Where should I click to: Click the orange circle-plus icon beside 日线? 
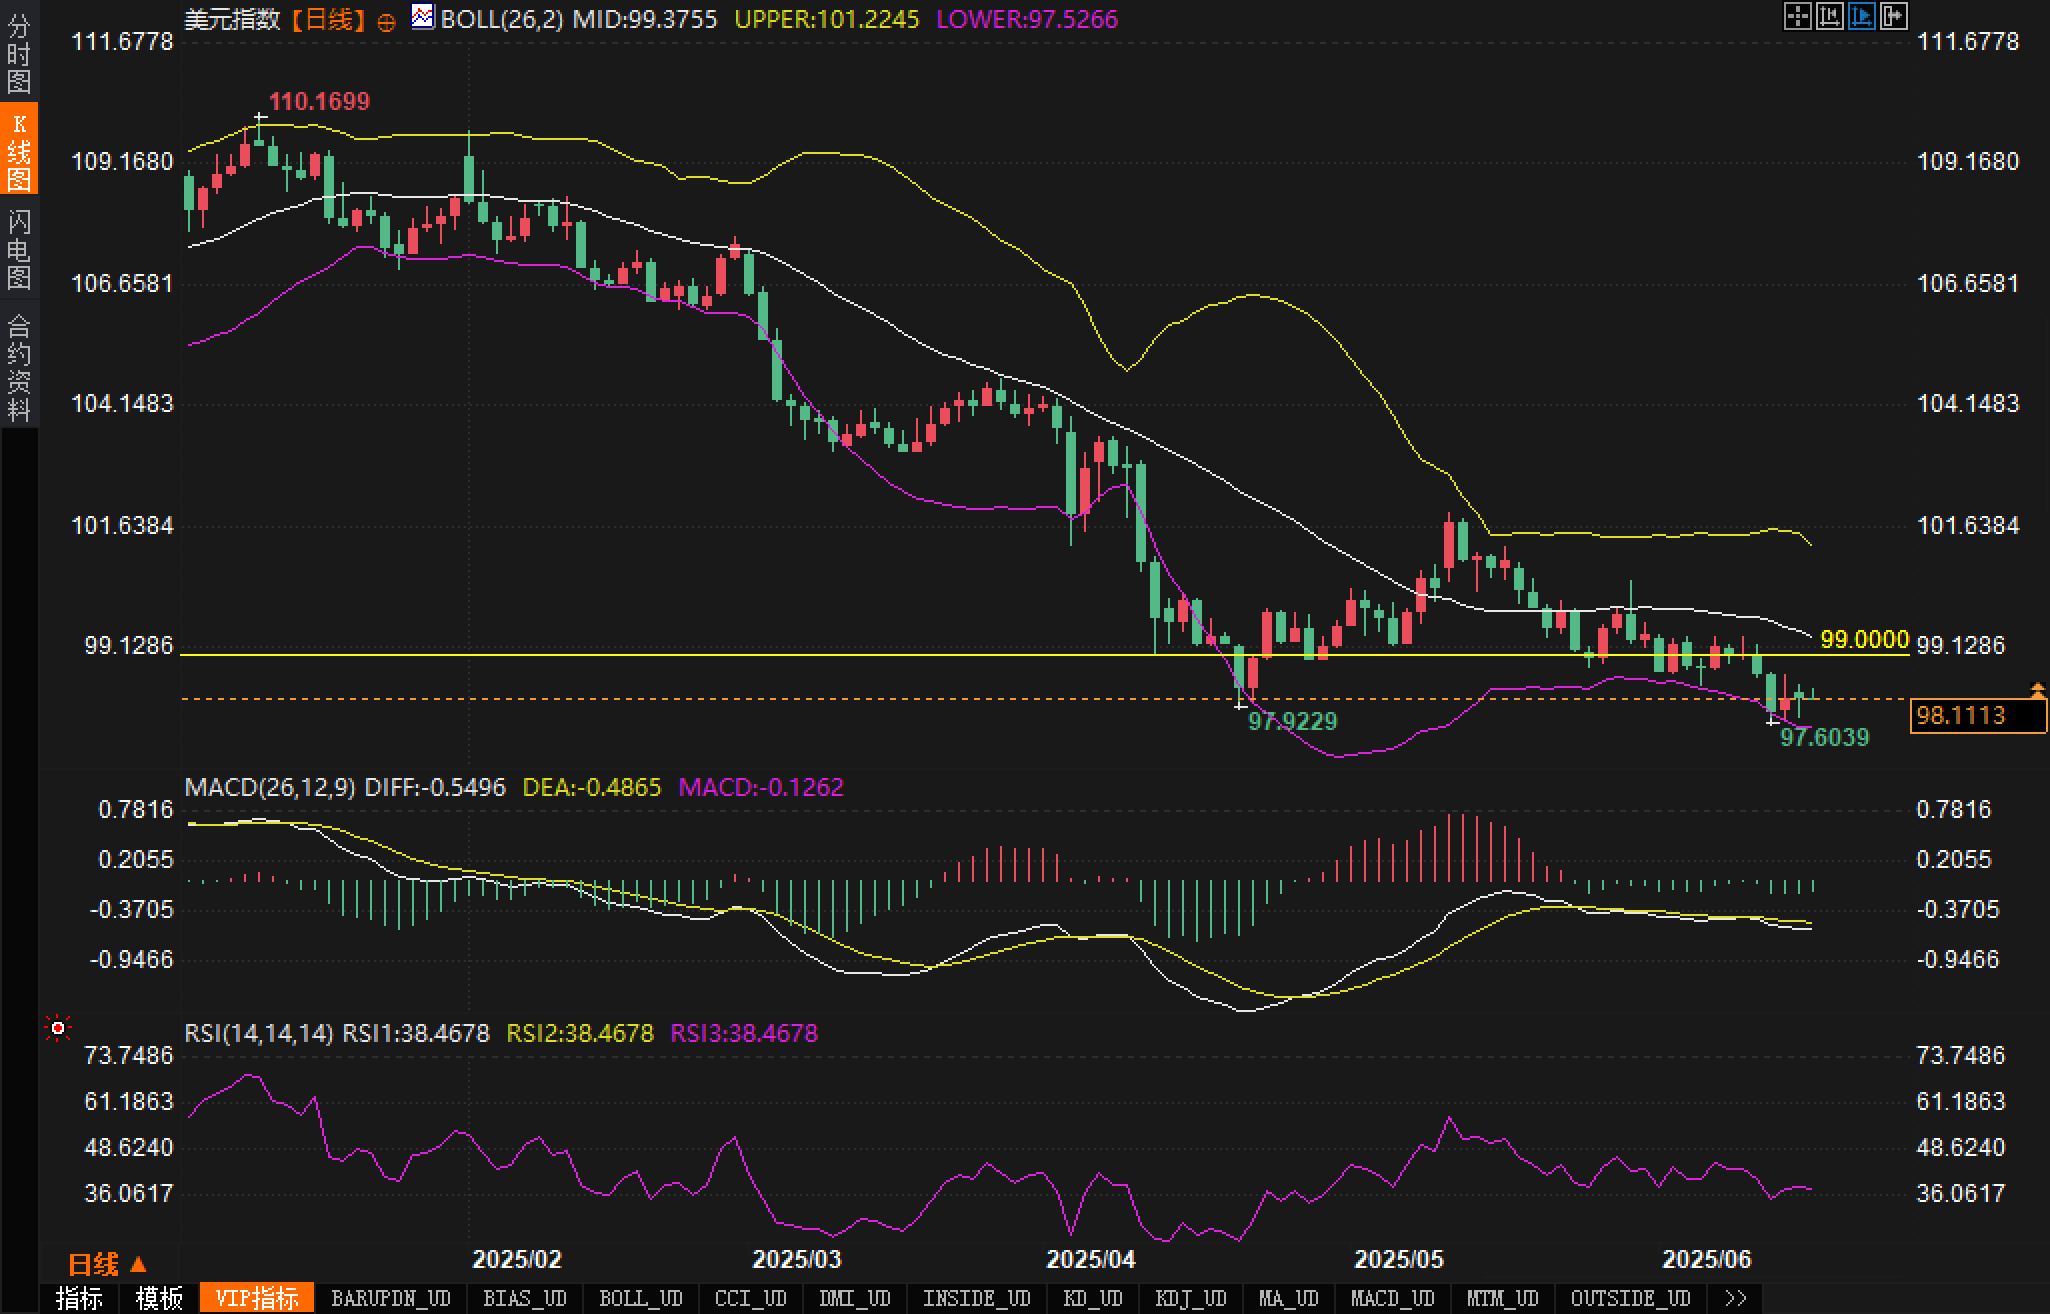(386, 22)
